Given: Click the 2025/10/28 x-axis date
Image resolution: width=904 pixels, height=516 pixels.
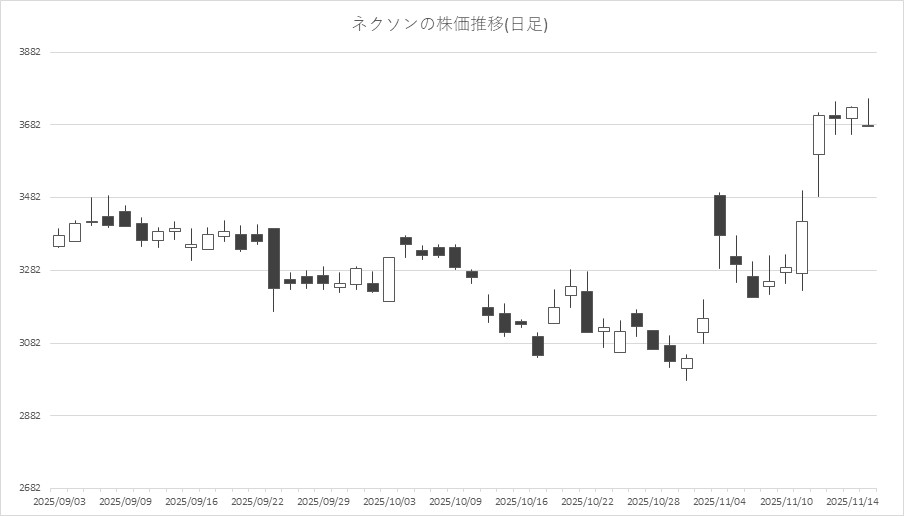Looking at the screenshot, I should (x=654, y=500).
